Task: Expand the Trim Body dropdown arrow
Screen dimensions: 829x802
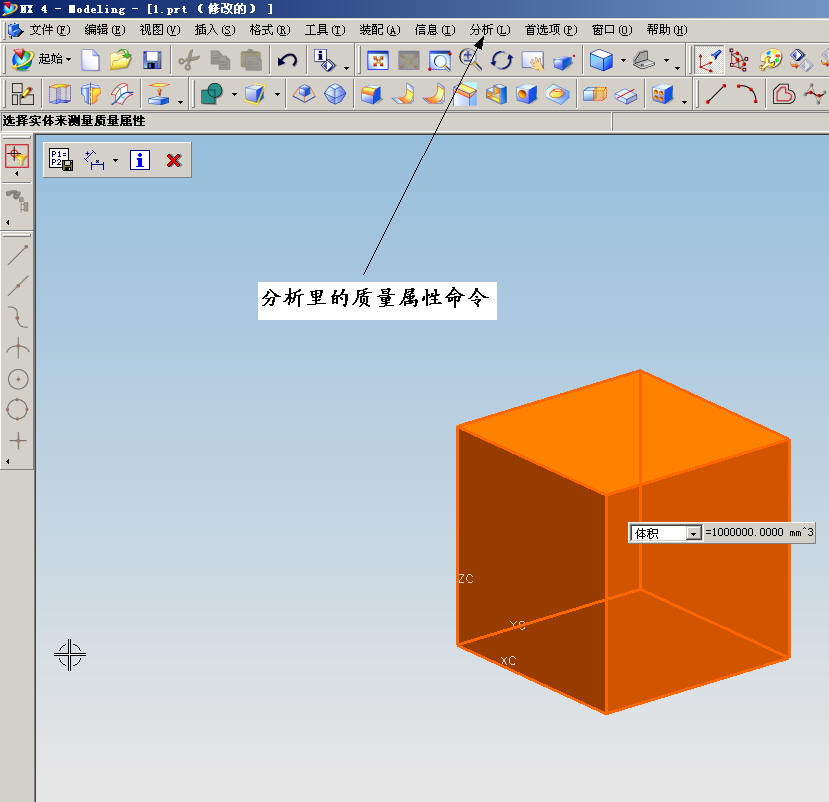Action: pos(278,95)
